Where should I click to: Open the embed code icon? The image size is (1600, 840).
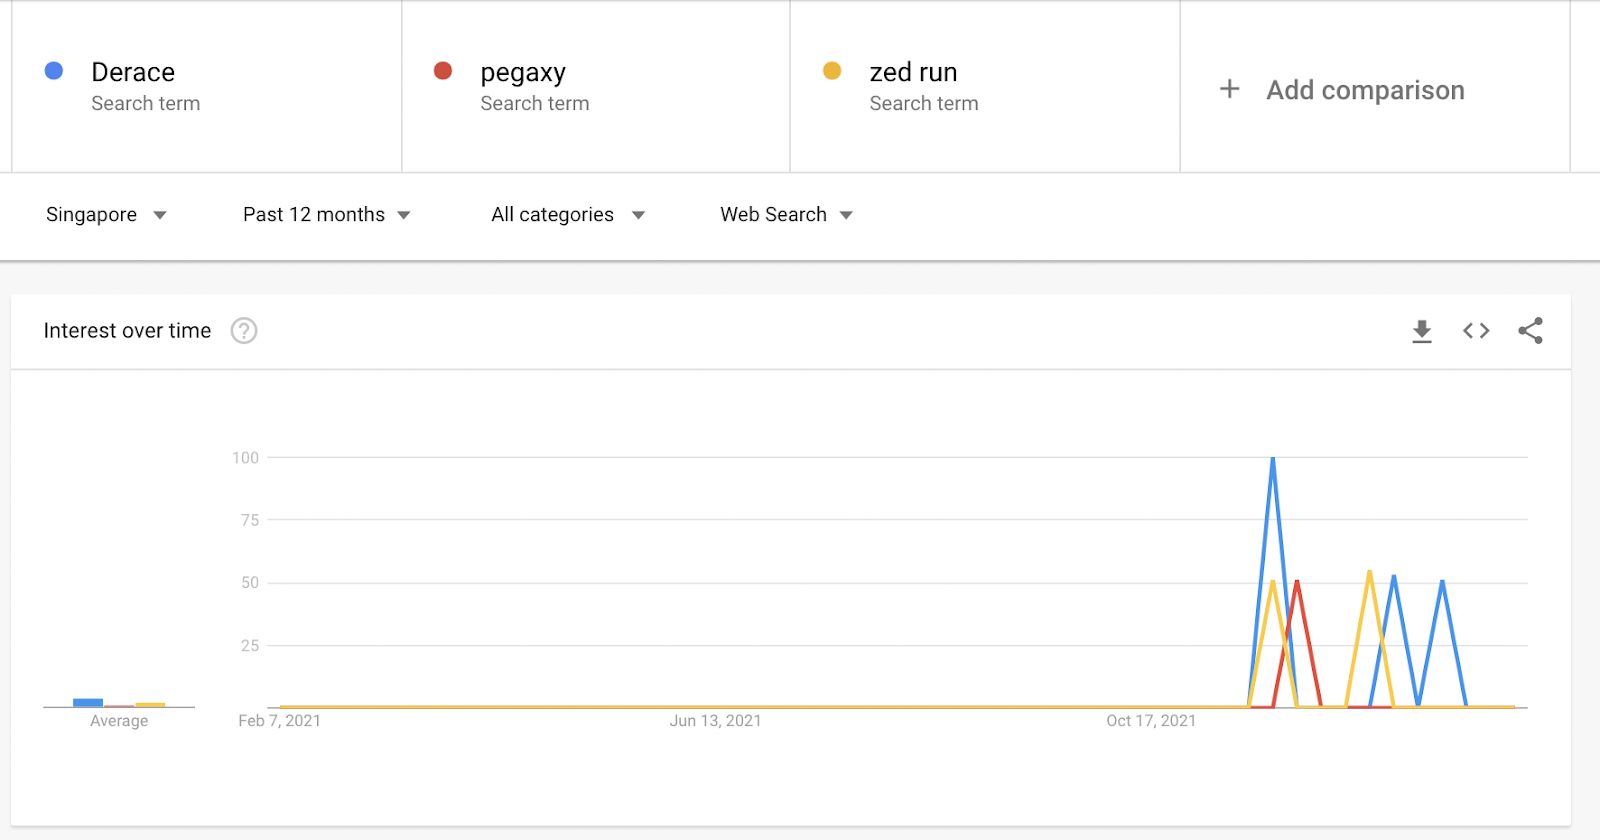click(1476, 331)
